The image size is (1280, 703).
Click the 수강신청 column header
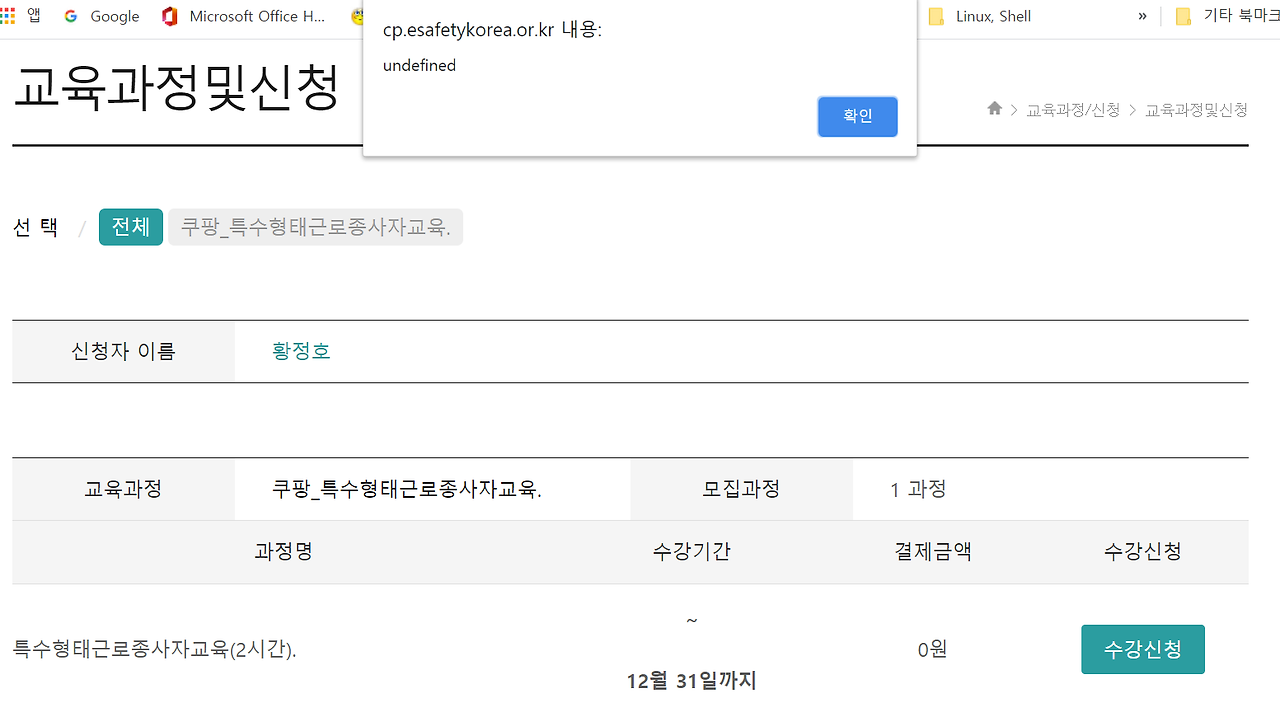1143,551
